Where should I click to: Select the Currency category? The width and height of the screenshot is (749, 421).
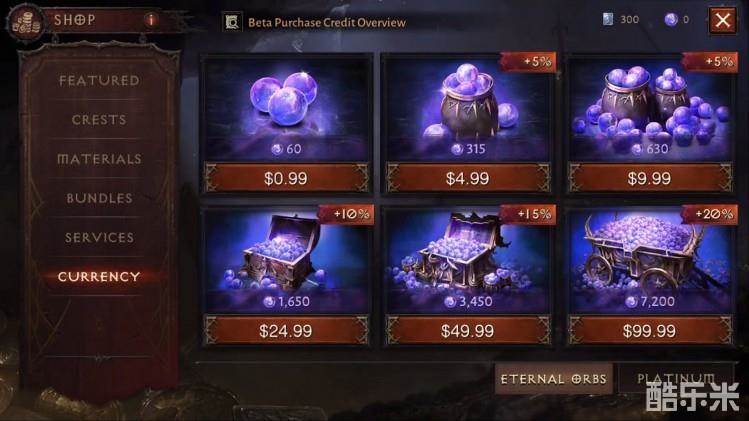[x=99, y=277]
